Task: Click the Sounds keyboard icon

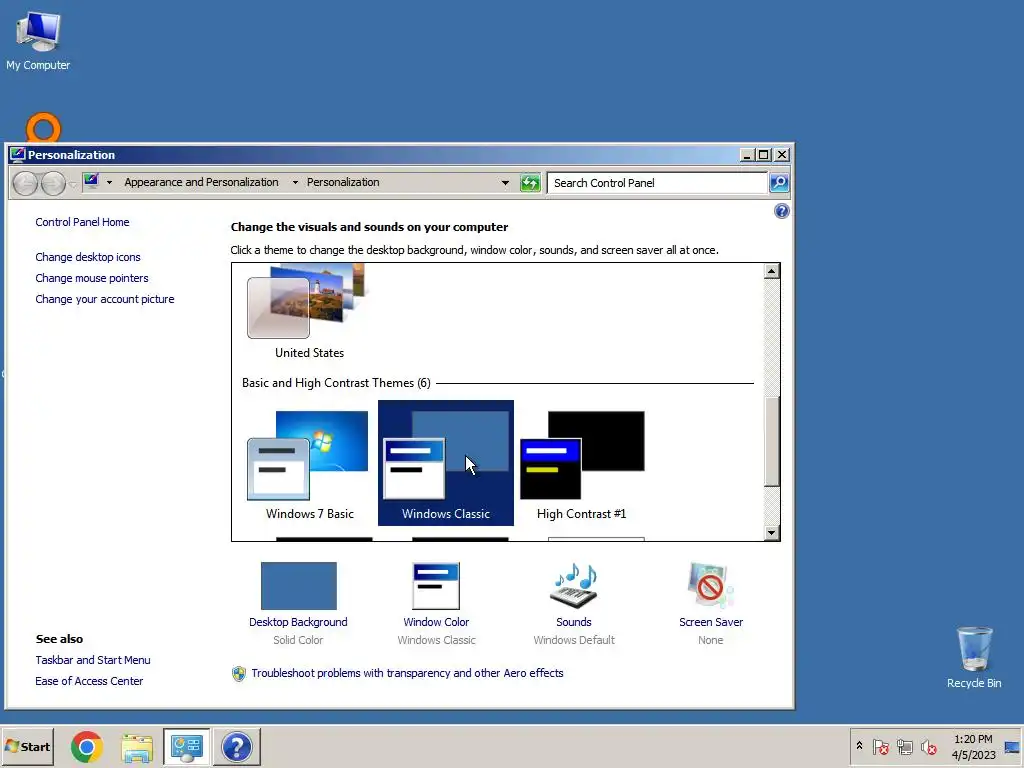Action: point(573,586)
